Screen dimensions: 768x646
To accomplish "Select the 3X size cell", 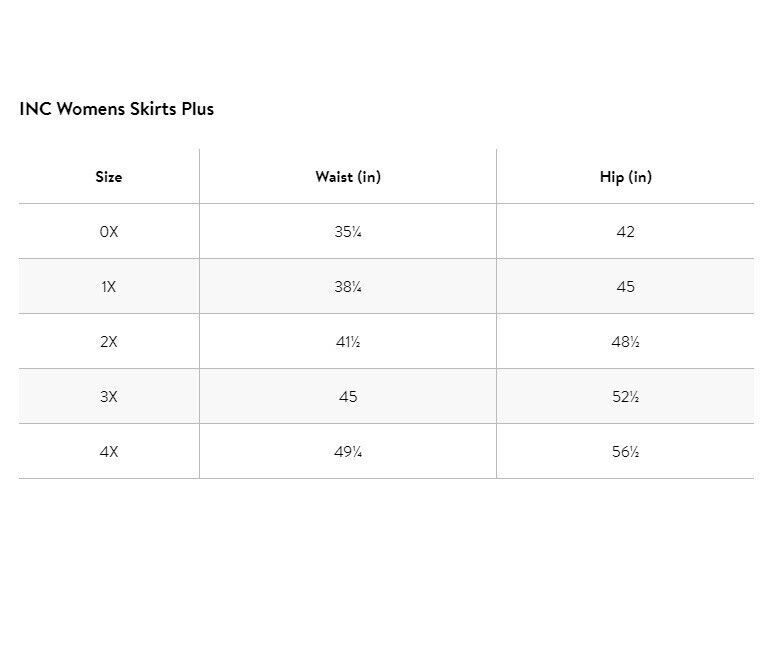I will [x=109, y=396].
